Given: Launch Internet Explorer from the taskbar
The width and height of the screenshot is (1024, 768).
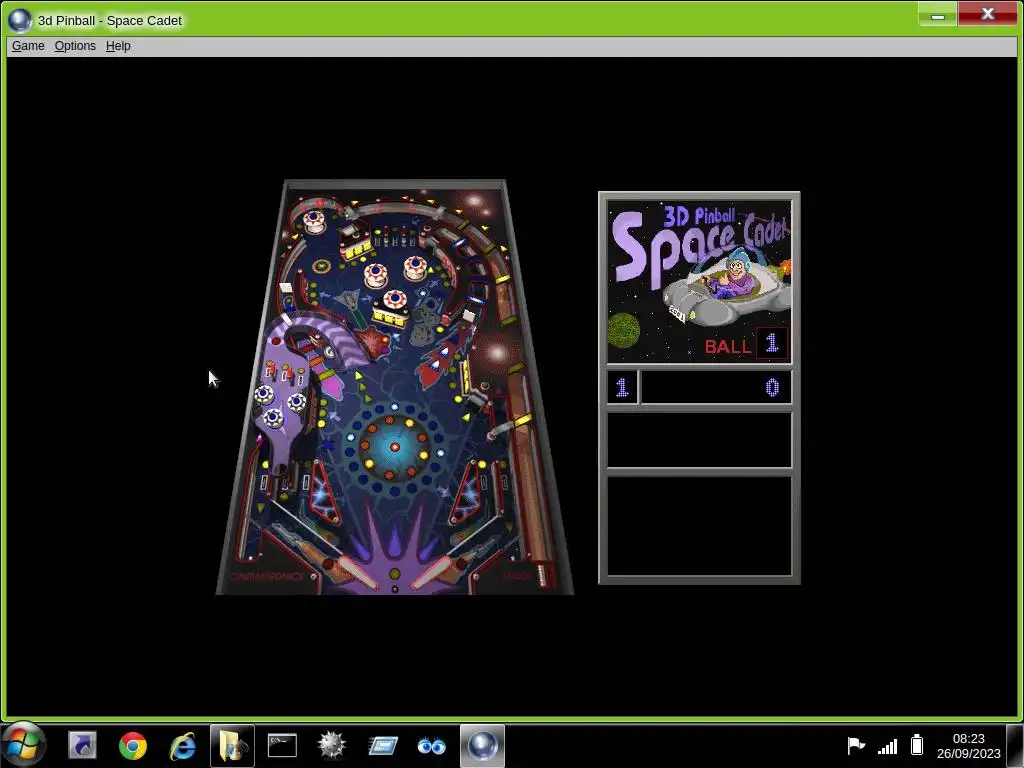Looking at the screenshot, I should click(183, 745).
